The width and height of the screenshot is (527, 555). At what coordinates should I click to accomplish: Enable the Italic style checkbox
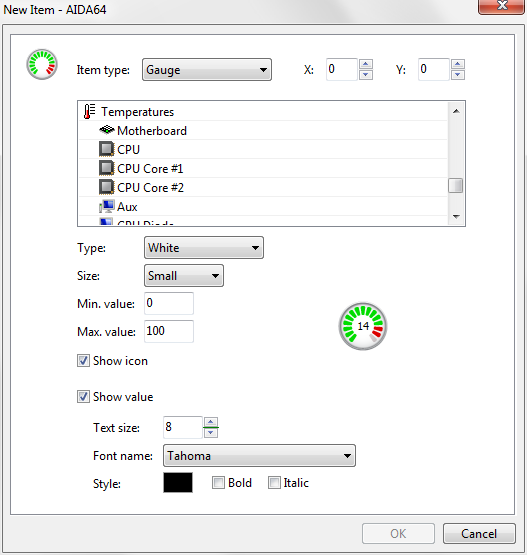coord(274,482)
